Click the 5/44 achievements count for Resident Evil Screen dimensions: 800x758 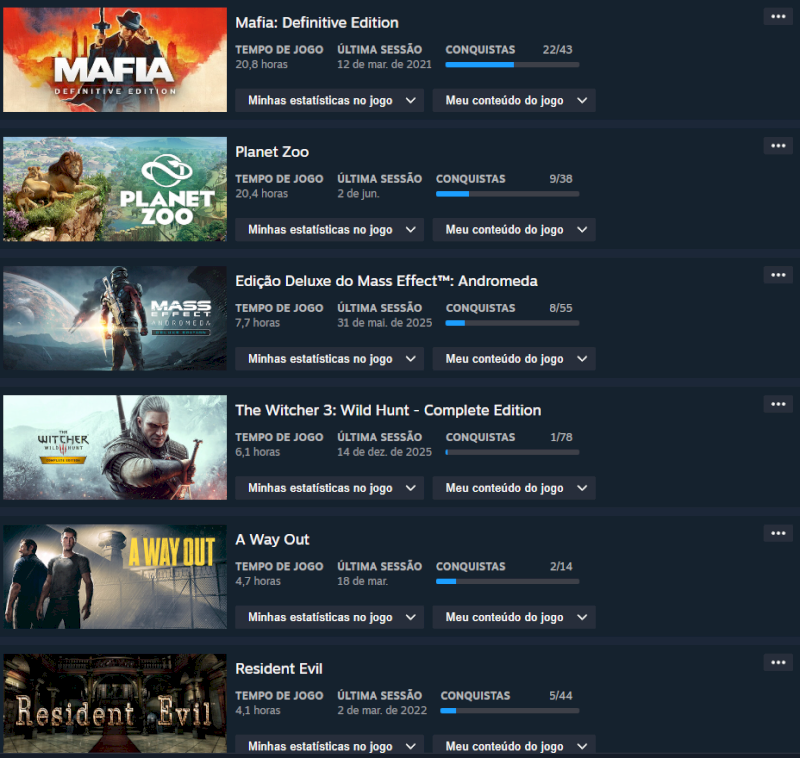(x=561, y=695)
